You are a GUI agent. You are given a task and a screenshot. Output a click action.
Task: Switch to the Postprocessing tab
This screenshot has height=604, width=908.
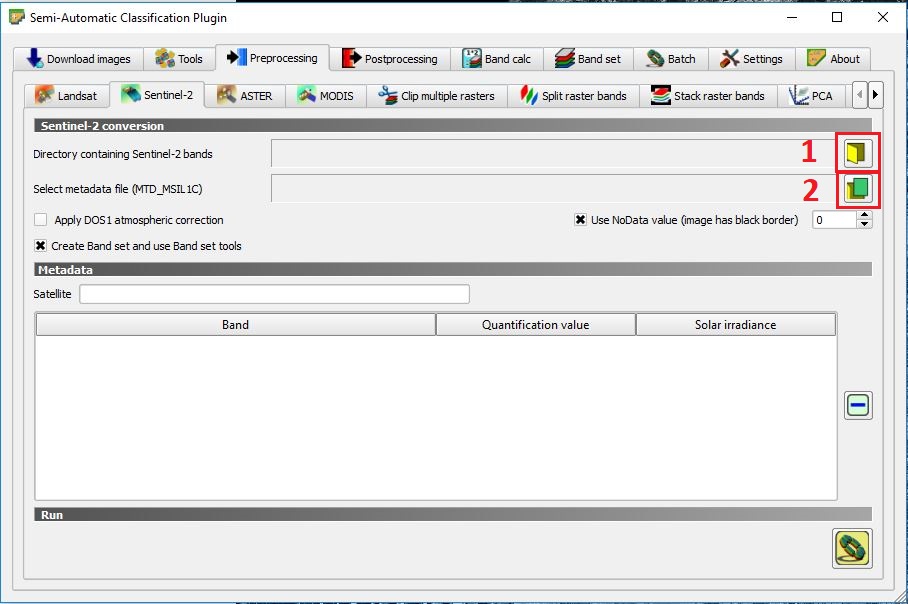coord(390,59)
